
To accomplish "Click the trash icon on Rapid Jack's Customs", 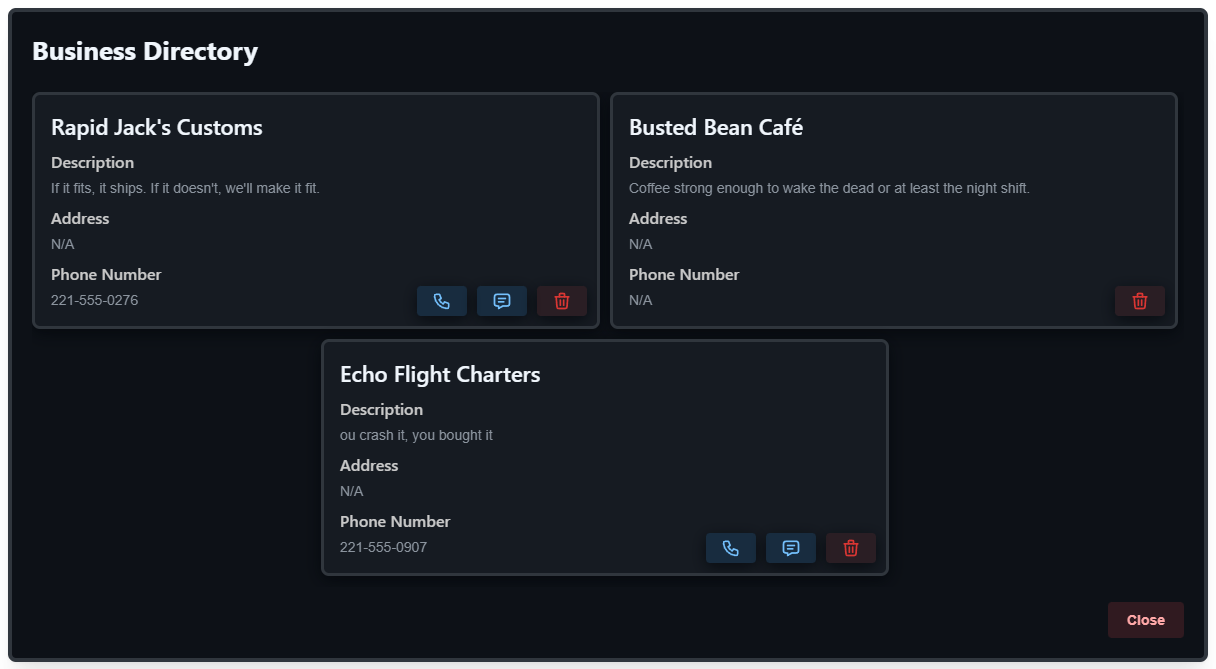I will pyautogui.click(x=561, y=301).
